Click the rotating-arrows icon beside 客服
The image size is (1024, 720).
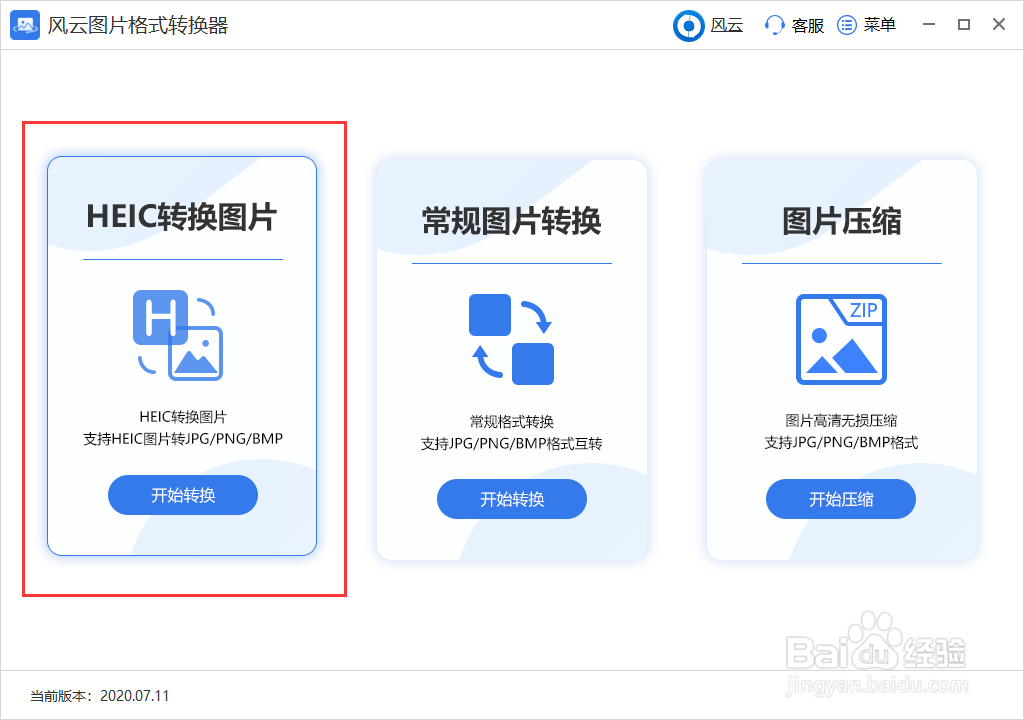[775, 25]
